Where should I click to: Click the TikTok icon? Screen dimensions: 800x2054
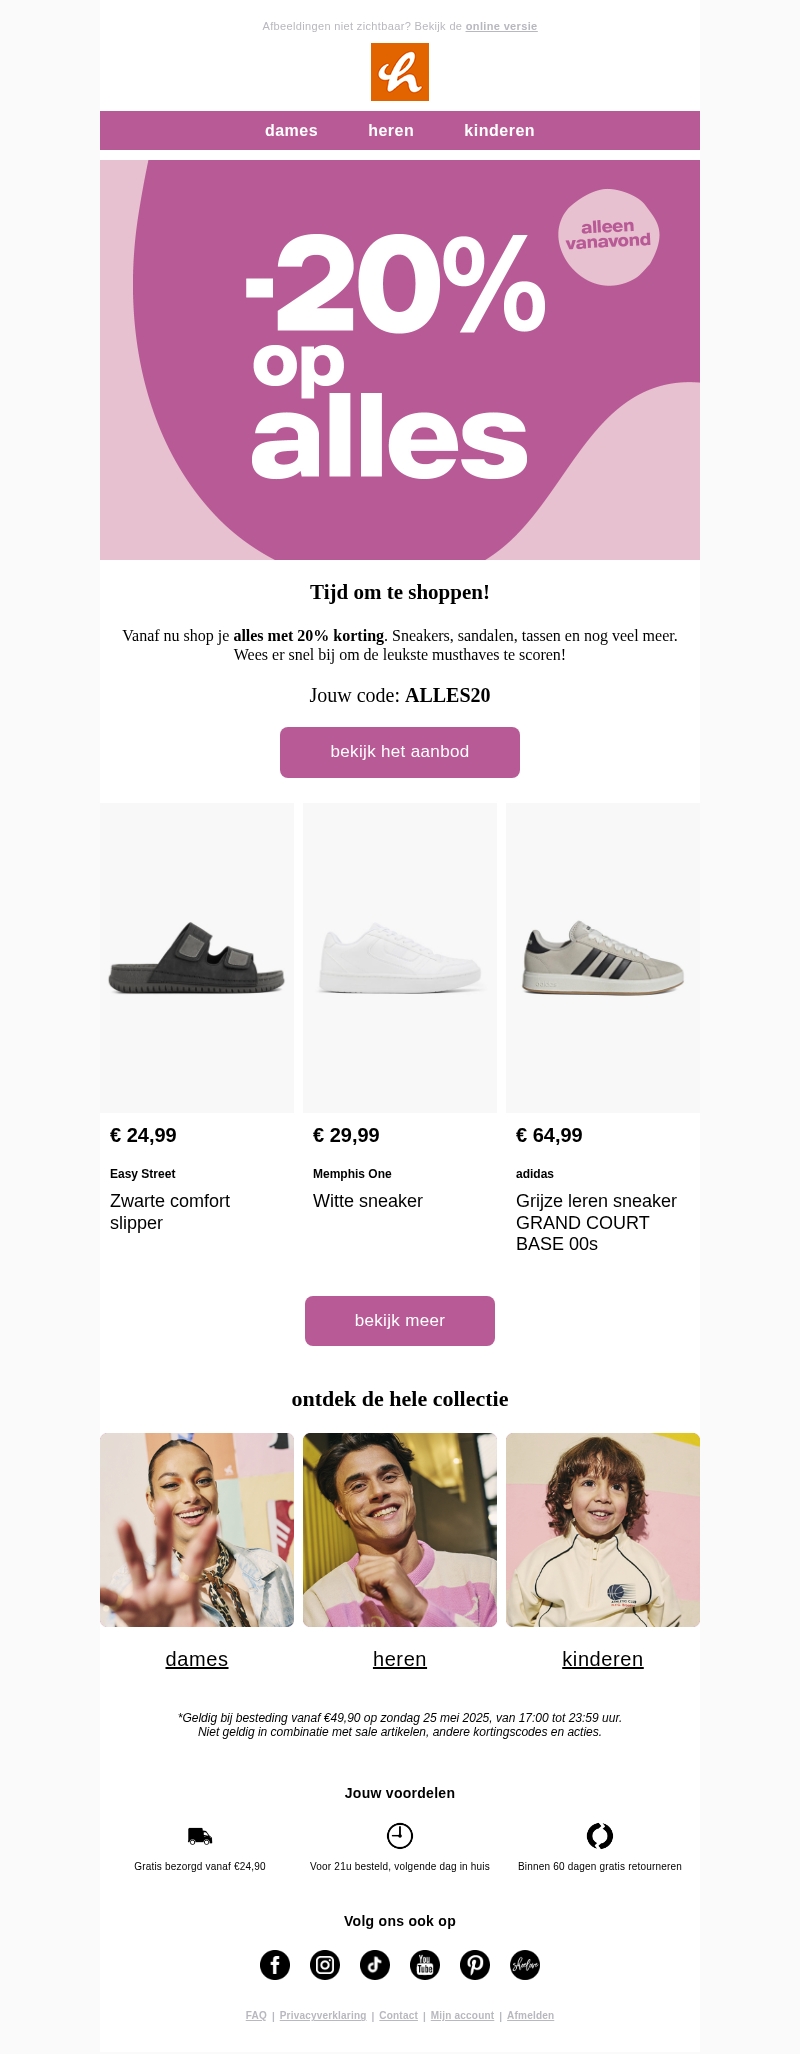[375, 1965]
